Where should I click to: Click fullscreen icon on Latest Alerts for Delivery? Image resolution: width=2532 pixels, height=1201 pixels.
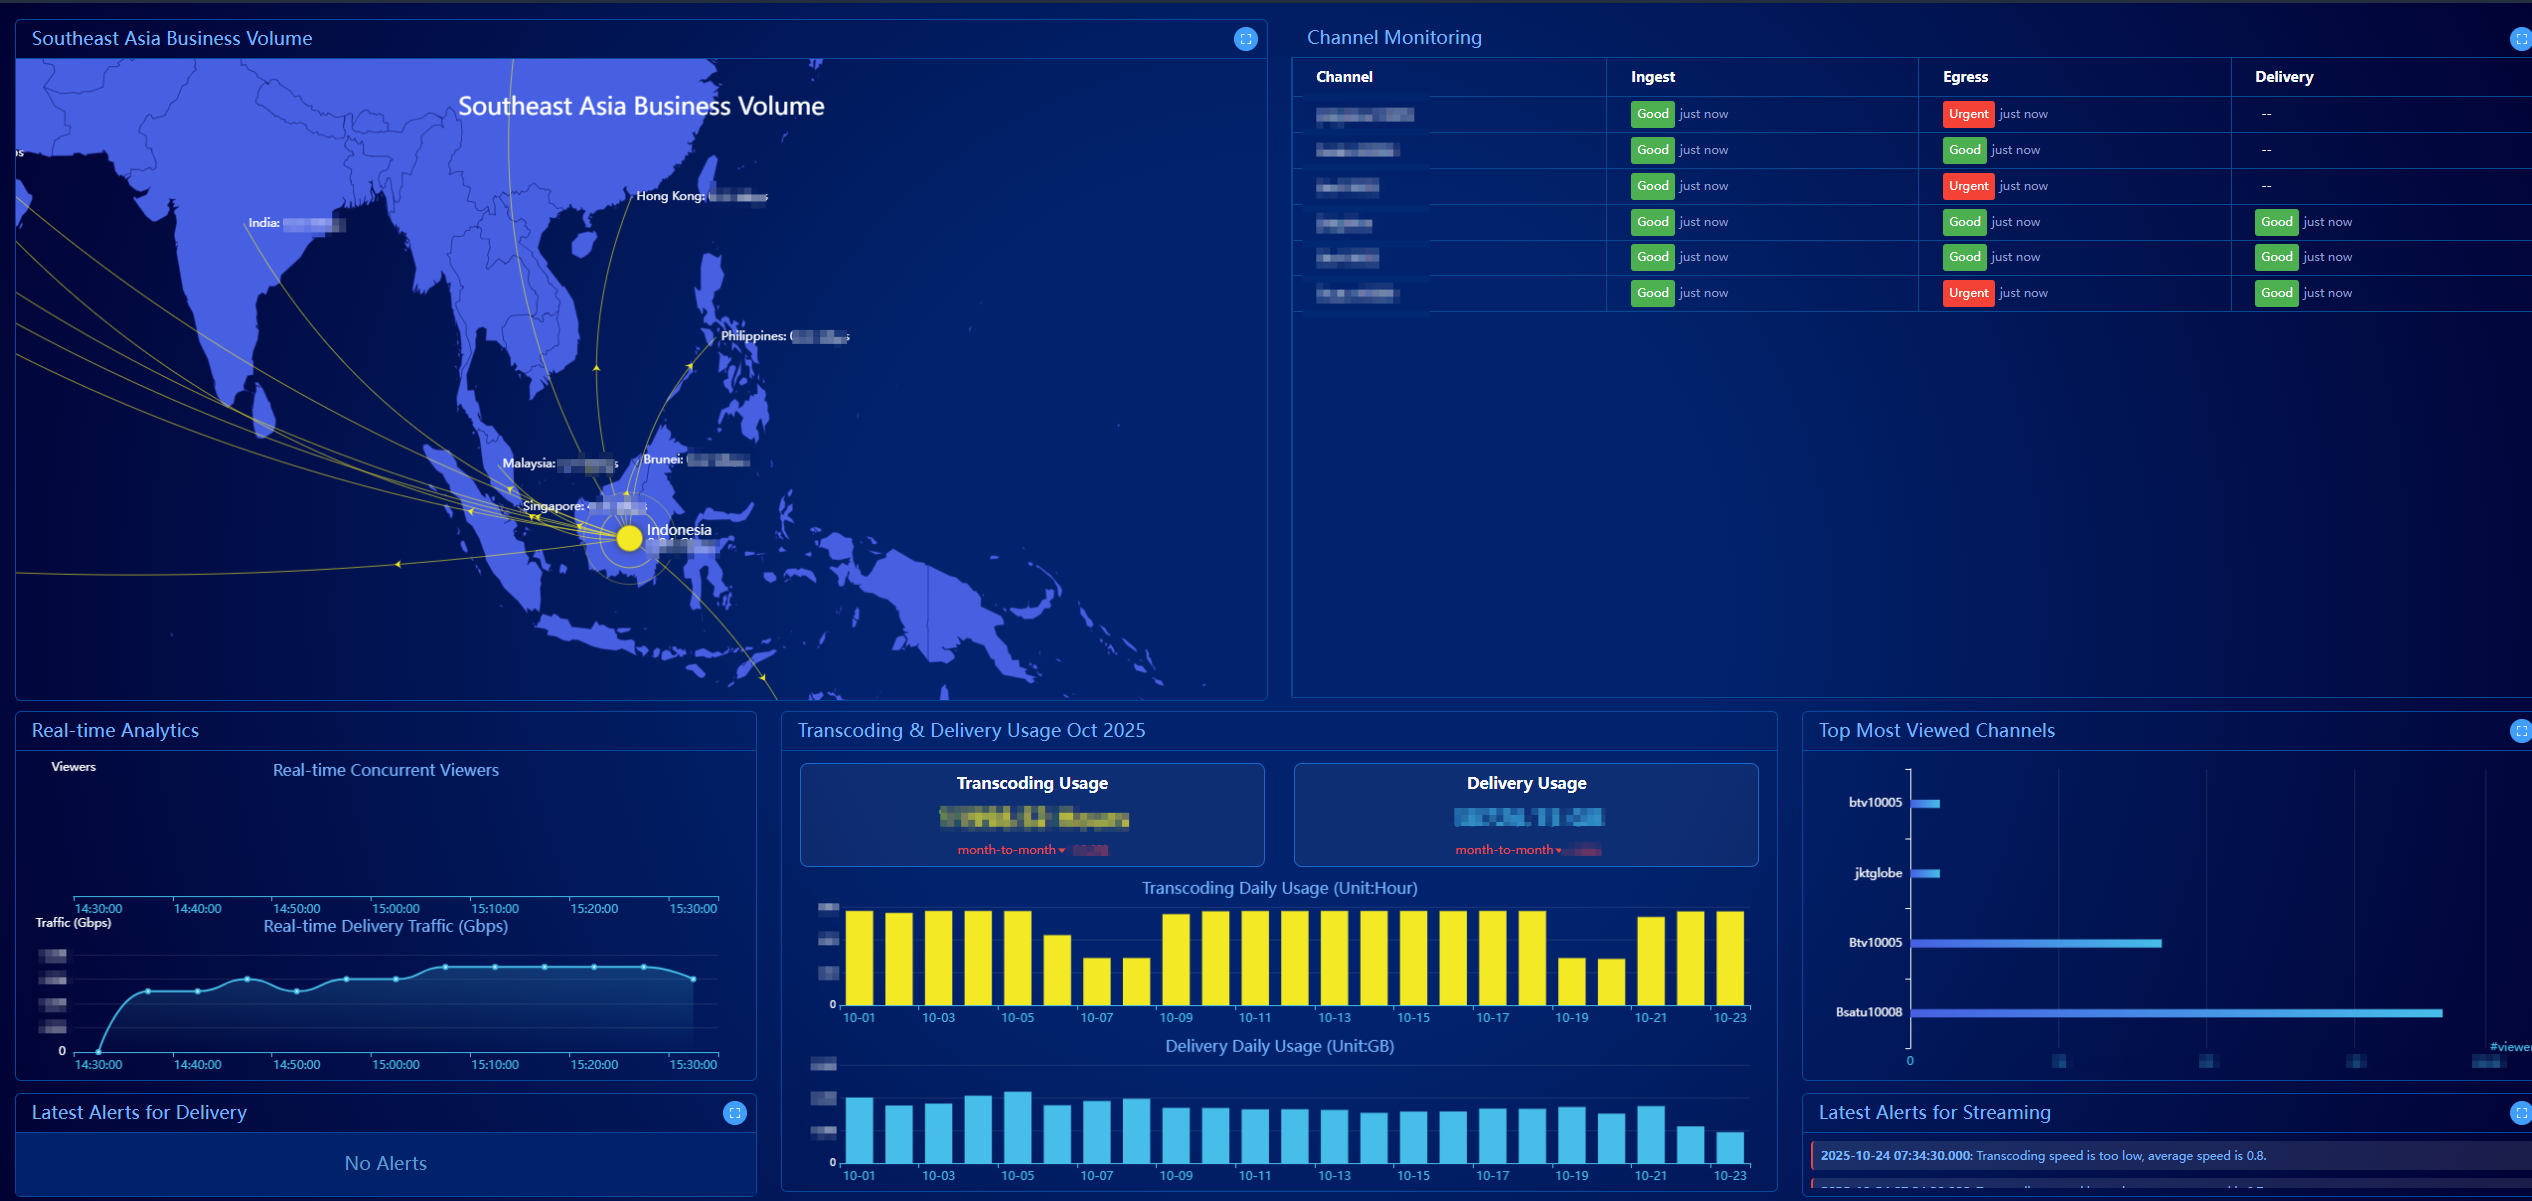[x=734, y=1113]
